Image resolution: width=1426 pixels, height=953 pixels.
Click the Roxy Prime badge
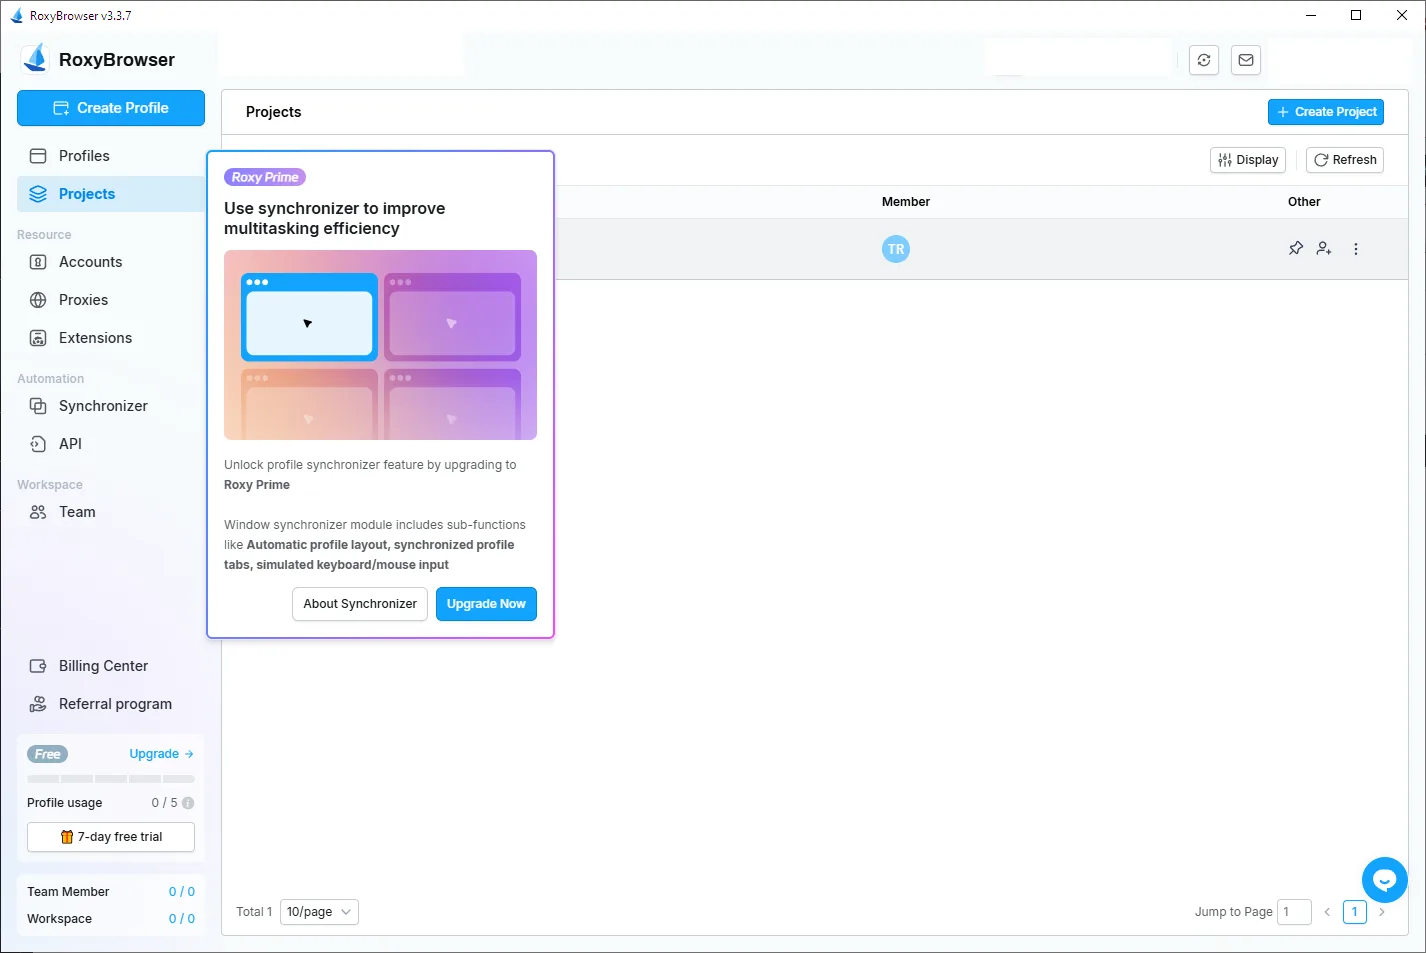coord(265,177)
